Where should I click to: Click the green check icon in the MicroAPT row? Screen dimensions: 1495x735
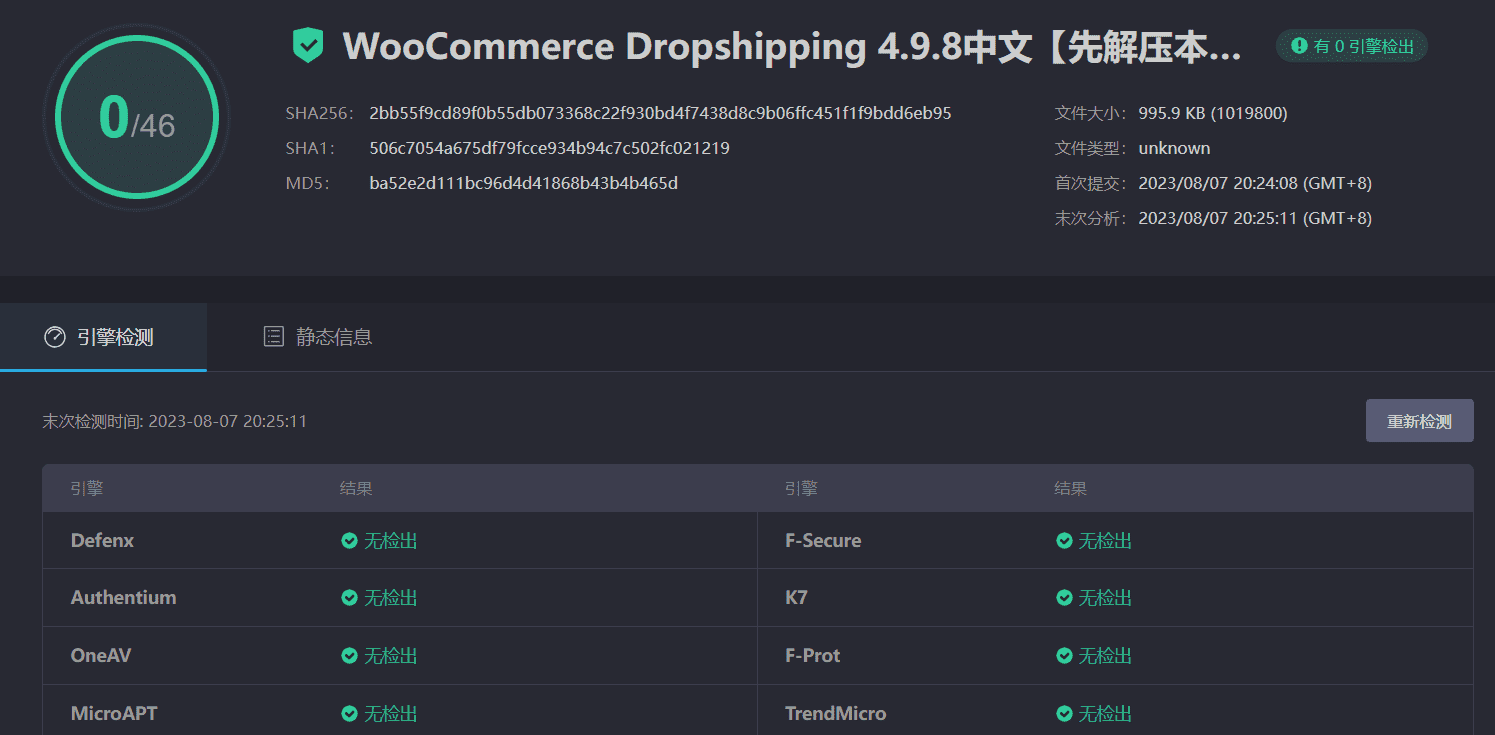[349, 714]
